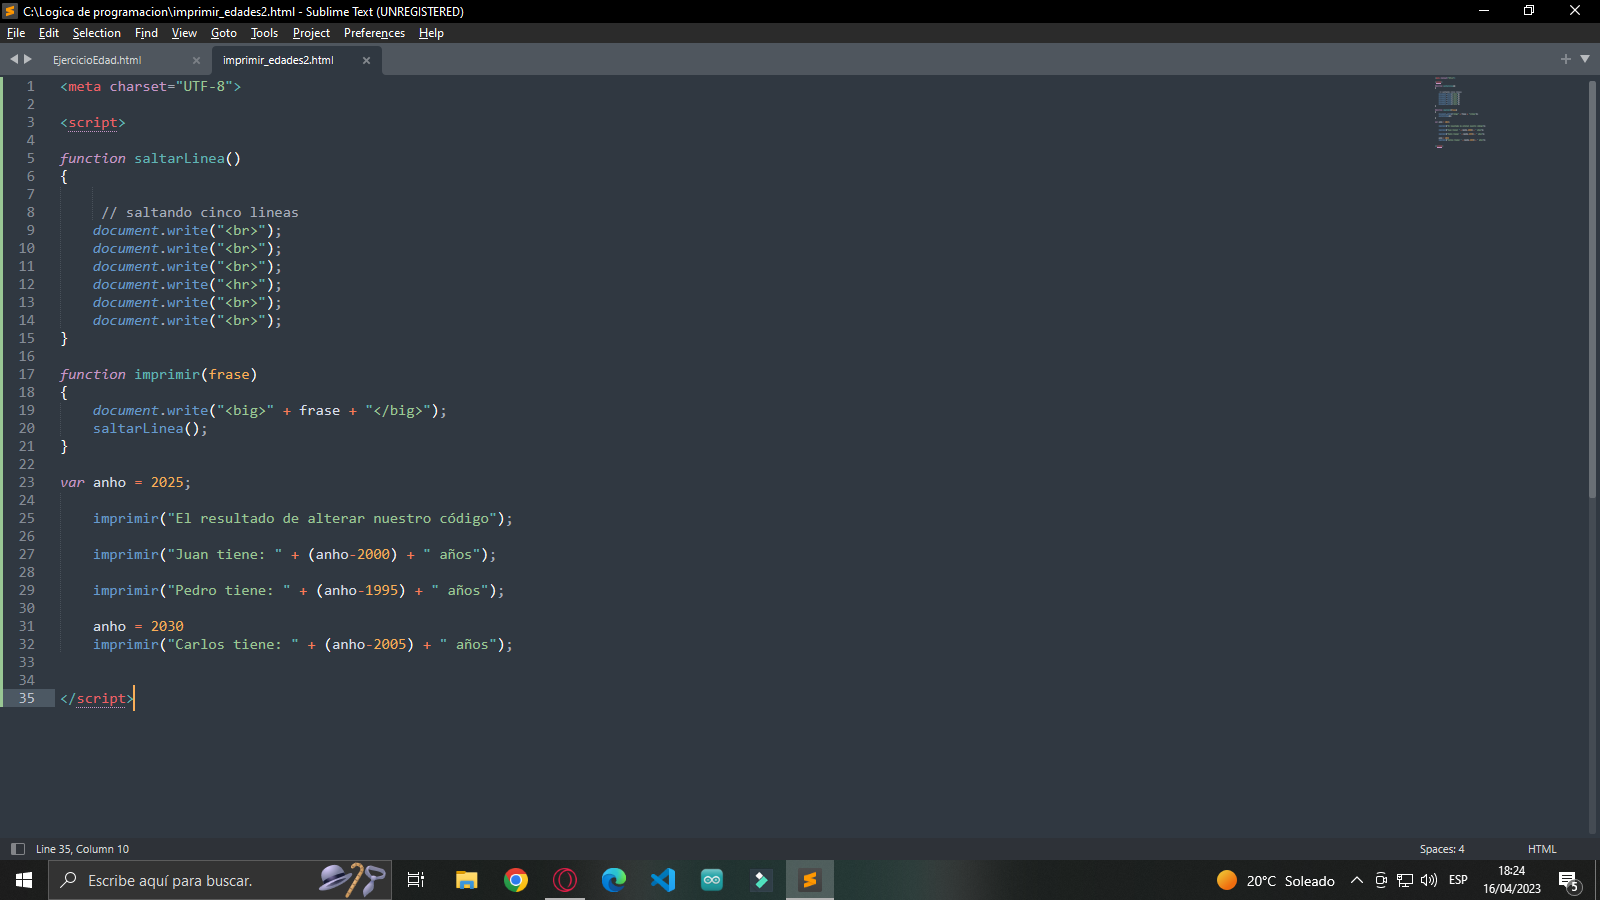Screen dimensions: 1600x900
Task: Click the Line 35, Column 10 status
Action: coord(82,849)
